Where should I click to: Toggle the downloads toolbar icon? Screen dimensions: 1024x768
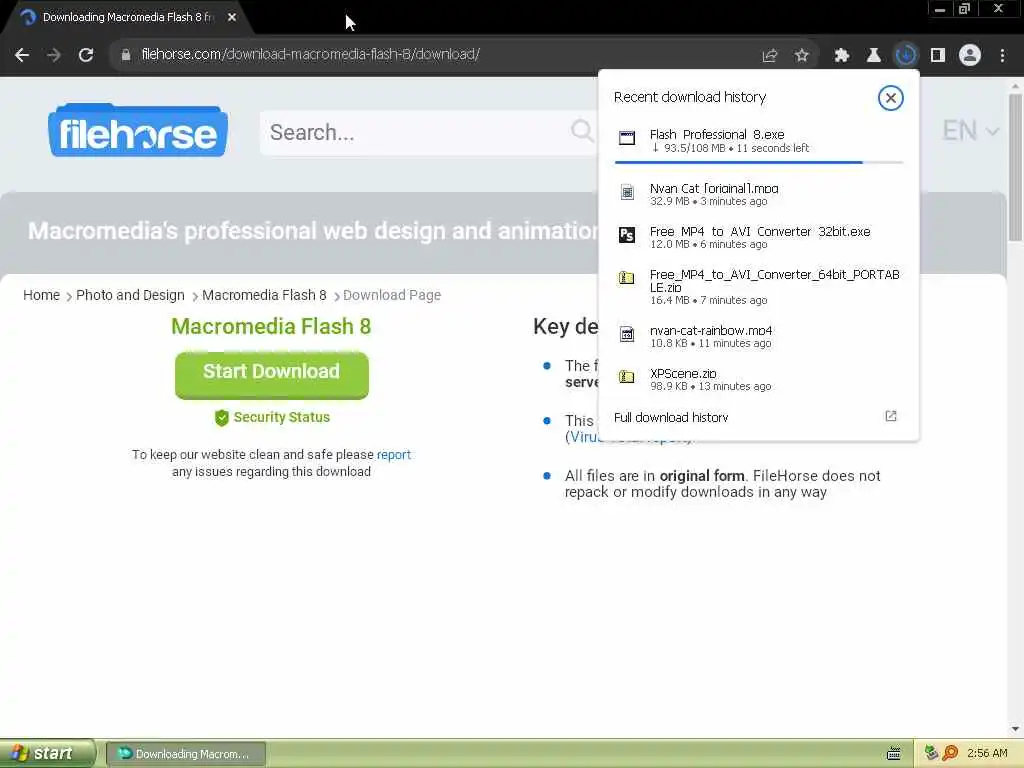pyautogui.click(x=906, y=55)
